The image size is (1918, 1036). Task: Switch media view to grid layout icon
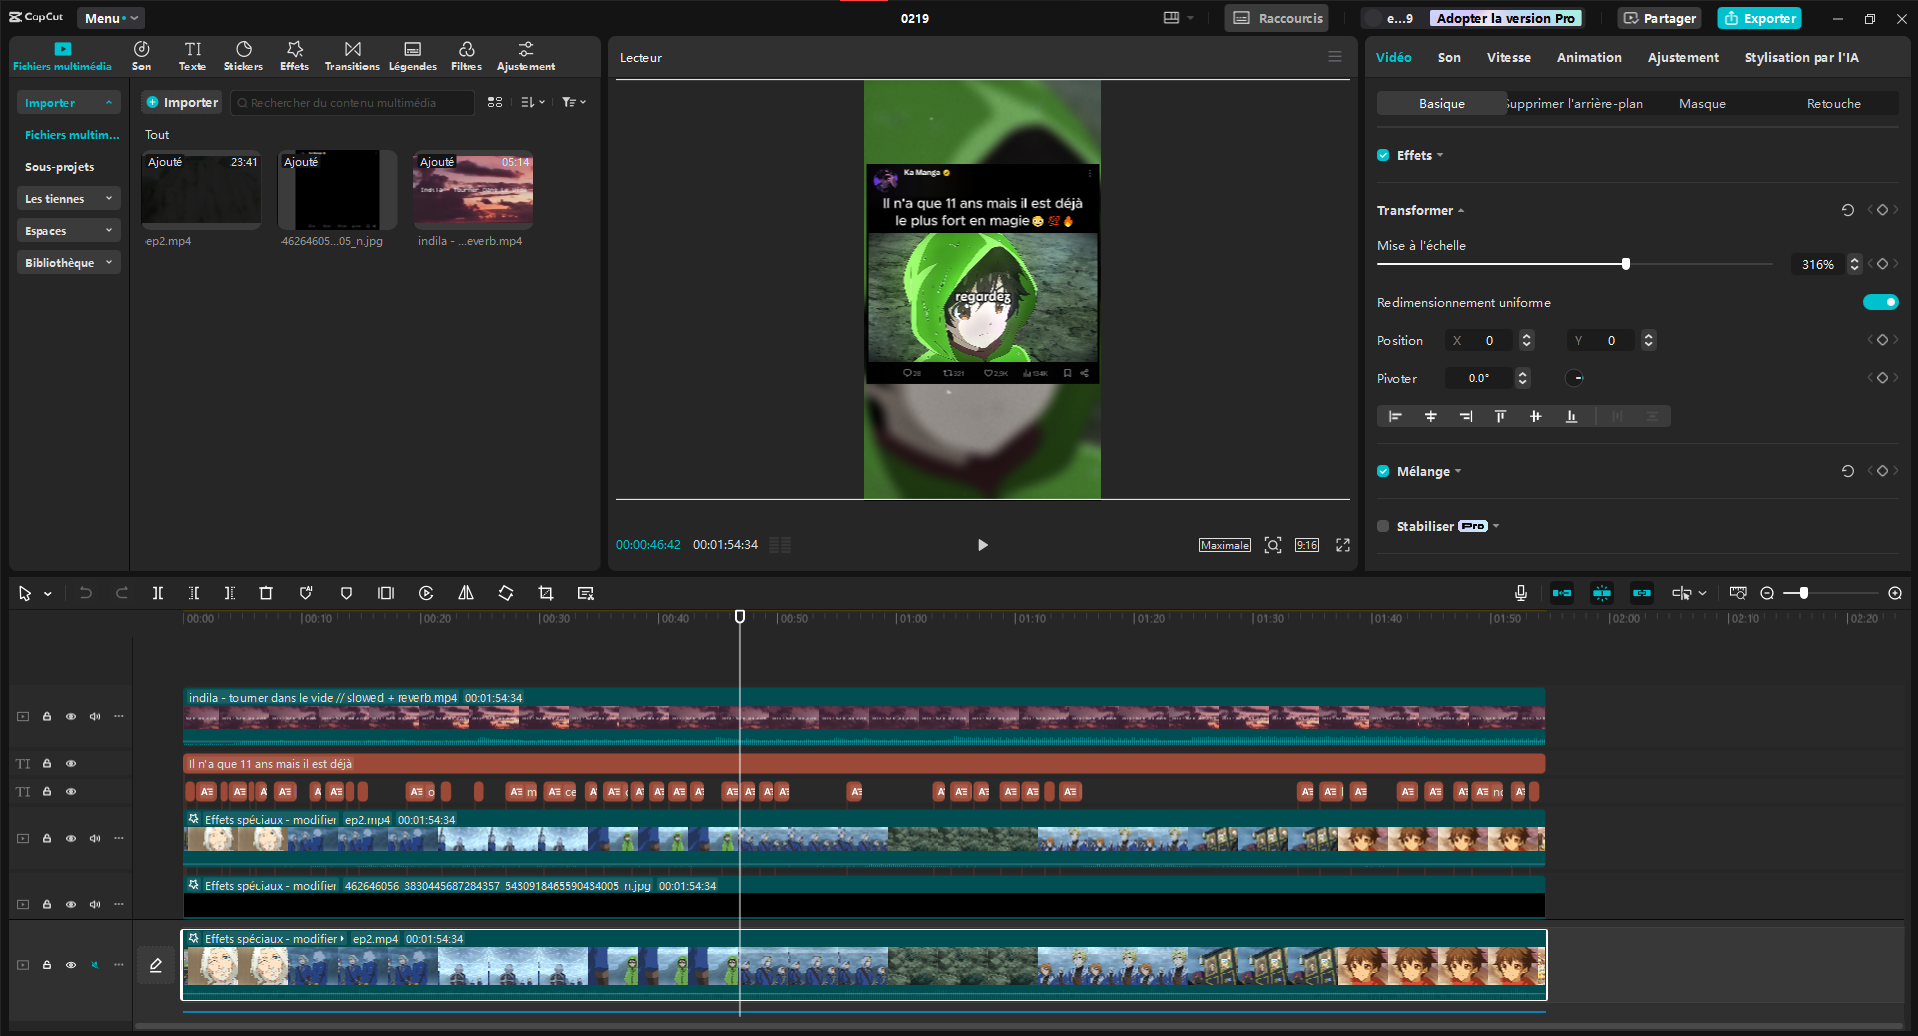[495, 102]
